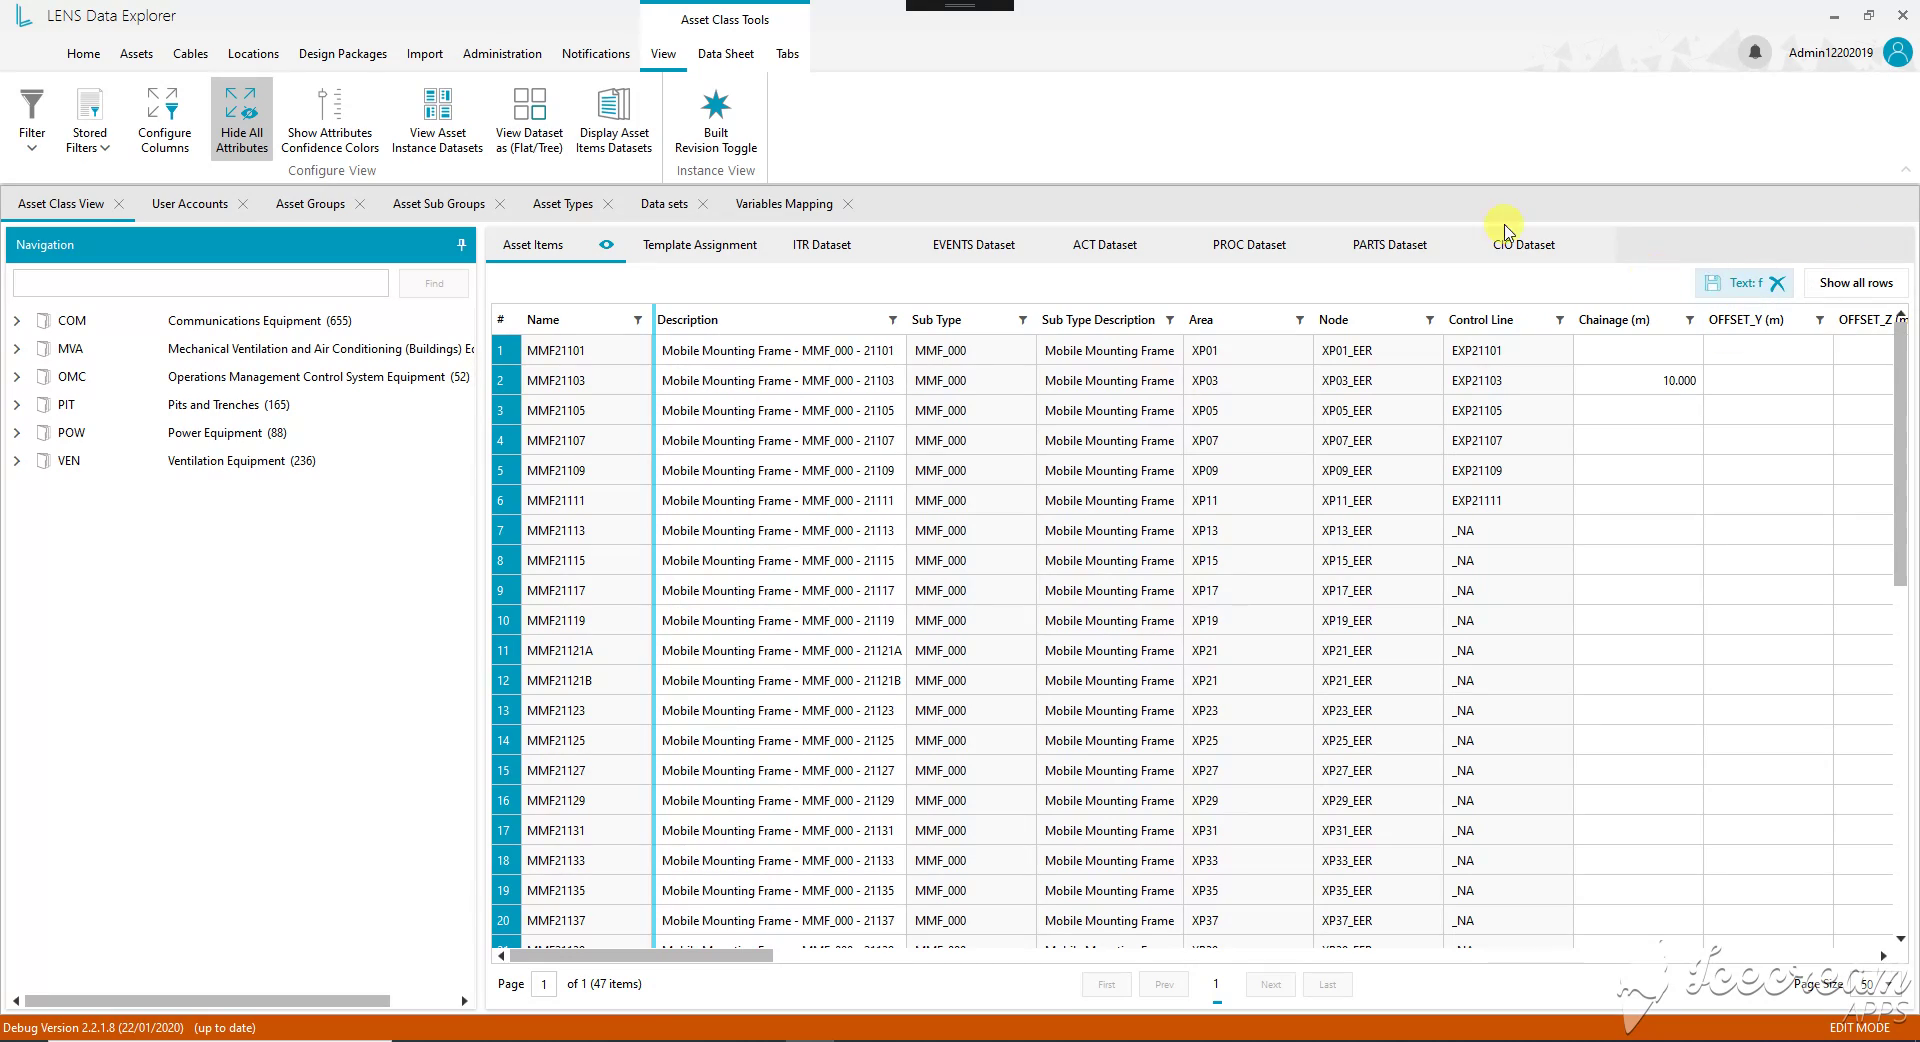Close the User Accounts tab
This screenshot has width=1920, height=1042.
(x=243, y=204)
